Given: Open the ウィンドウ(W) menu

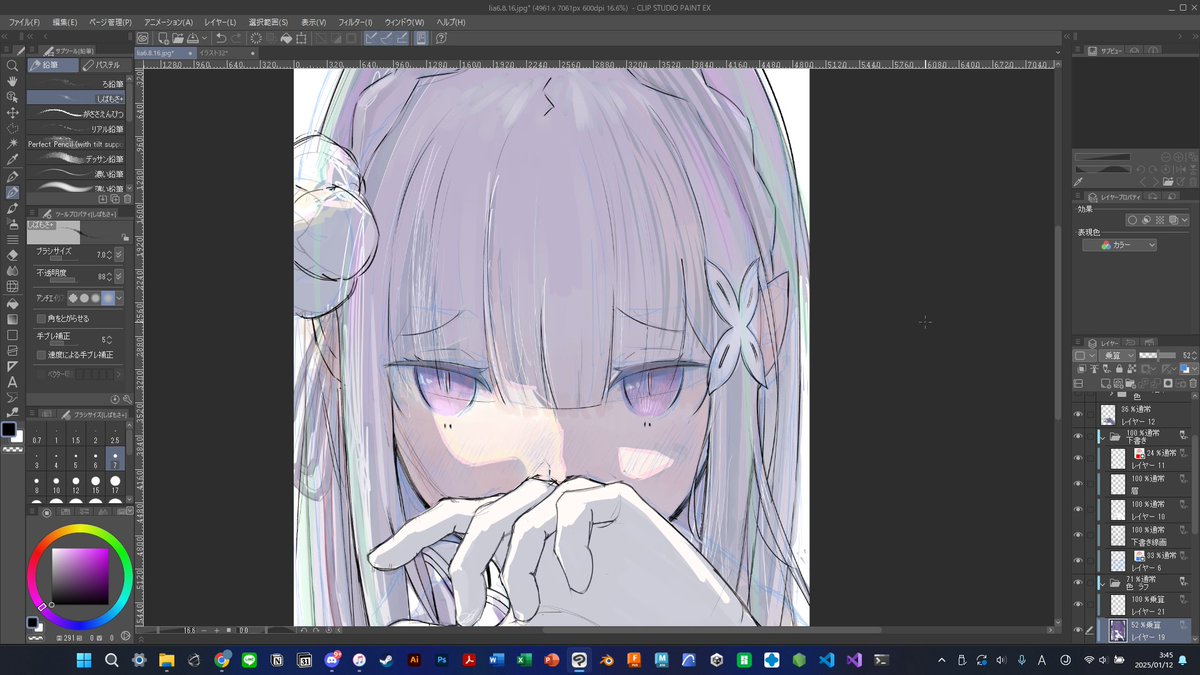Looking at the screenshot, I should 404,22.
